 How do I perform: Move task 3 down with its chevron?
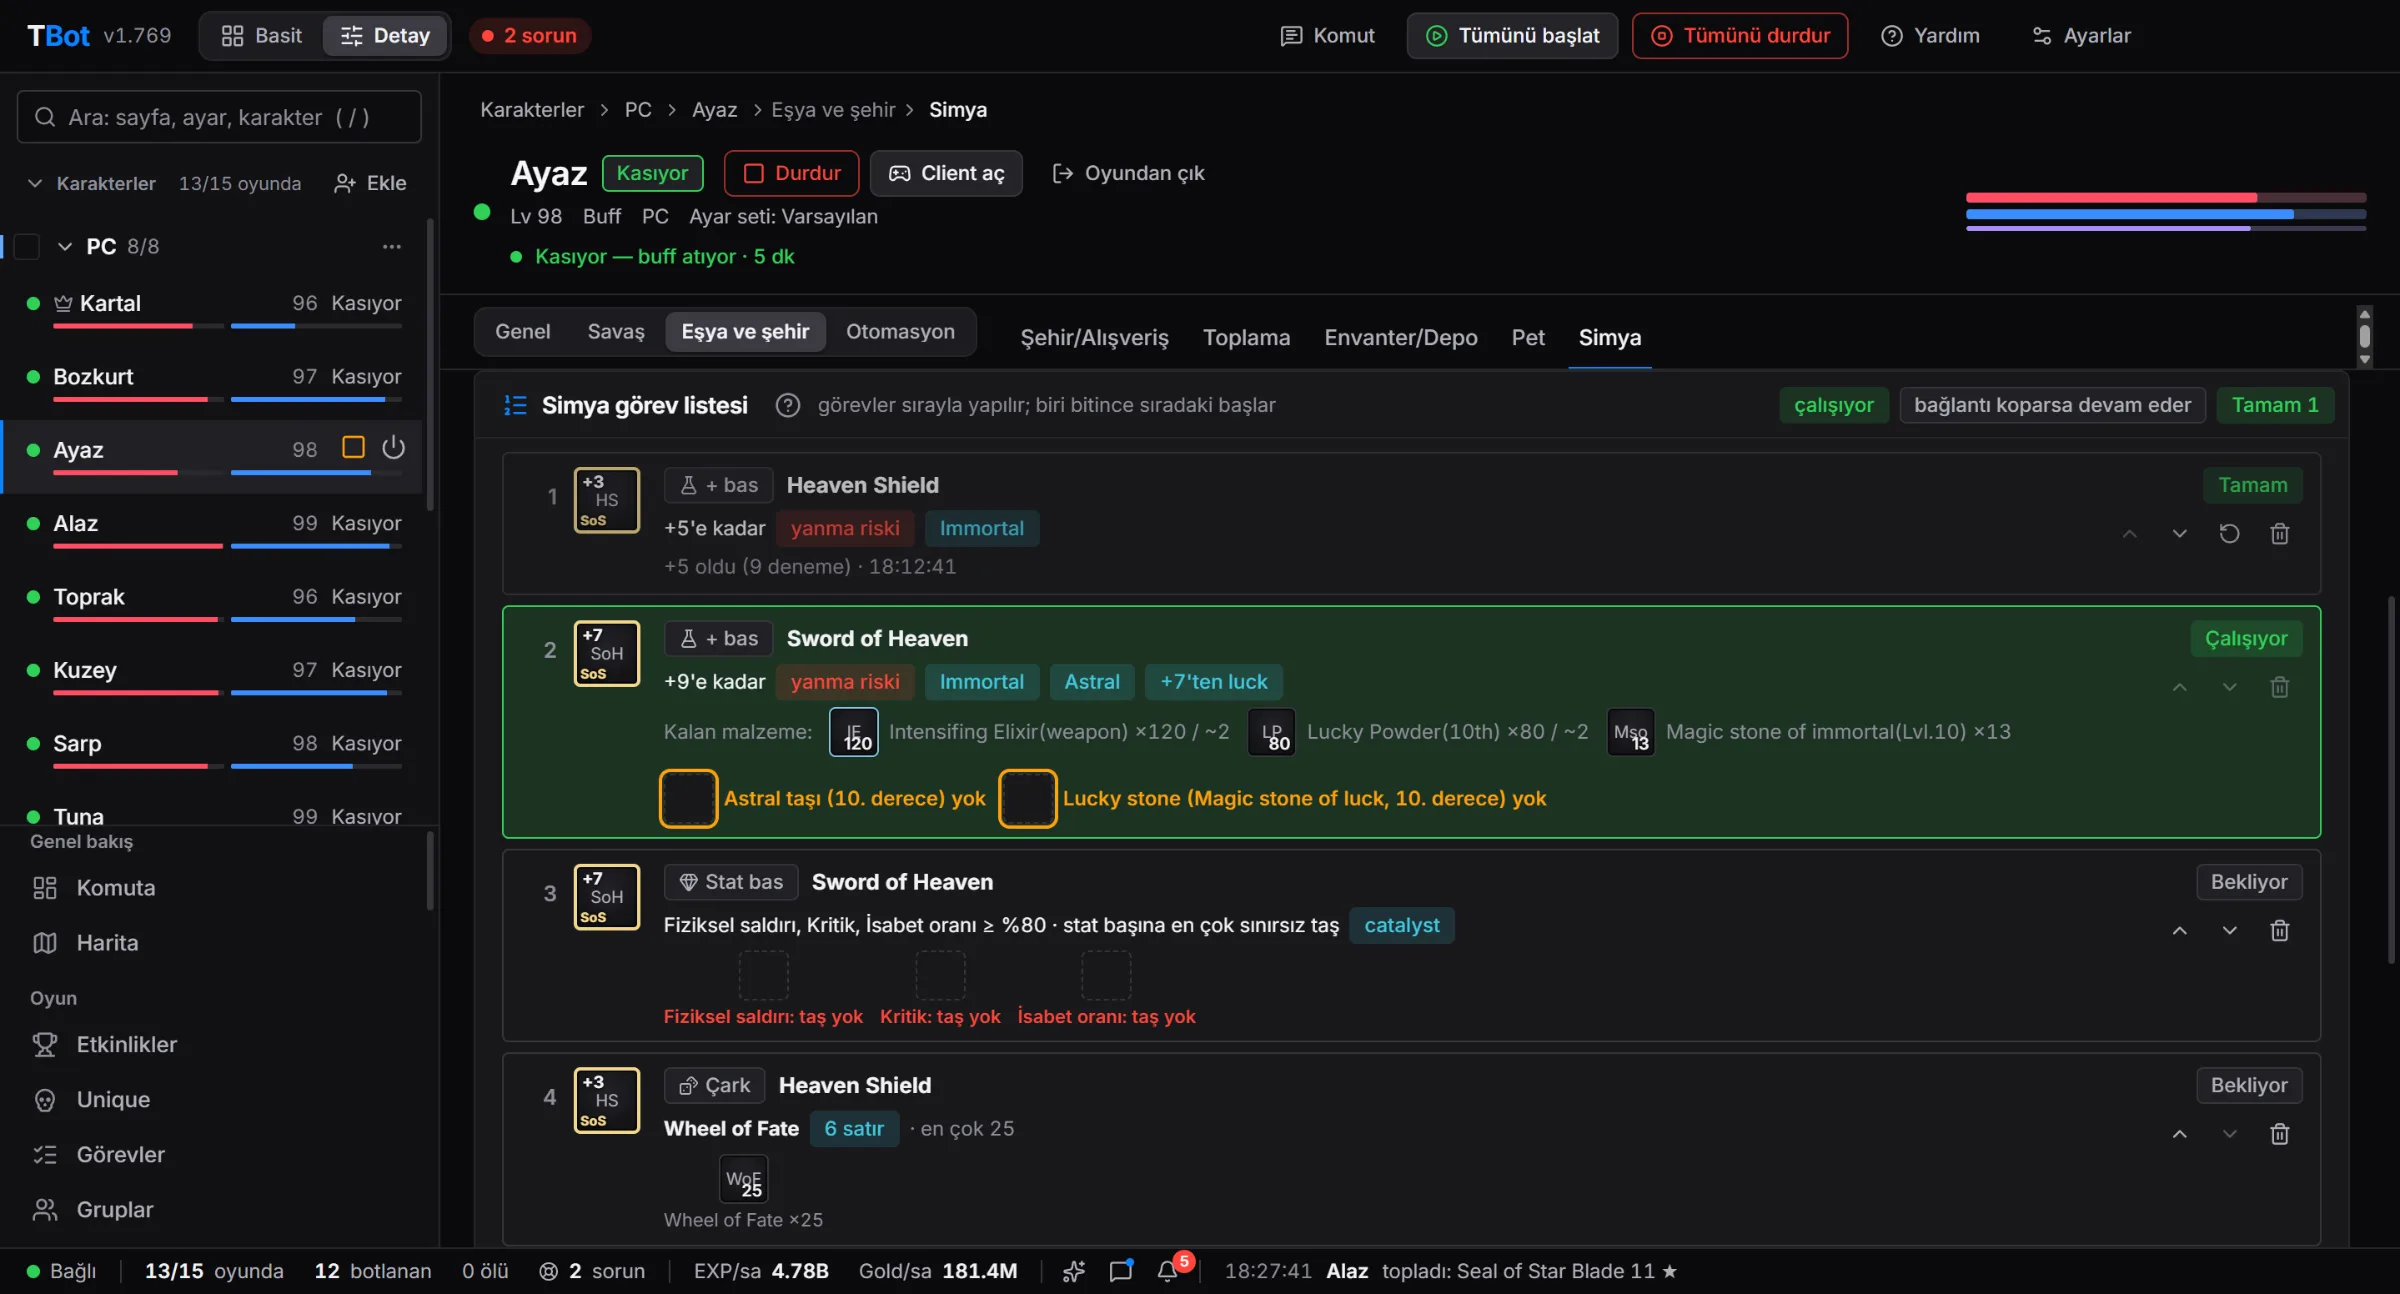(x=2229, y=931)
